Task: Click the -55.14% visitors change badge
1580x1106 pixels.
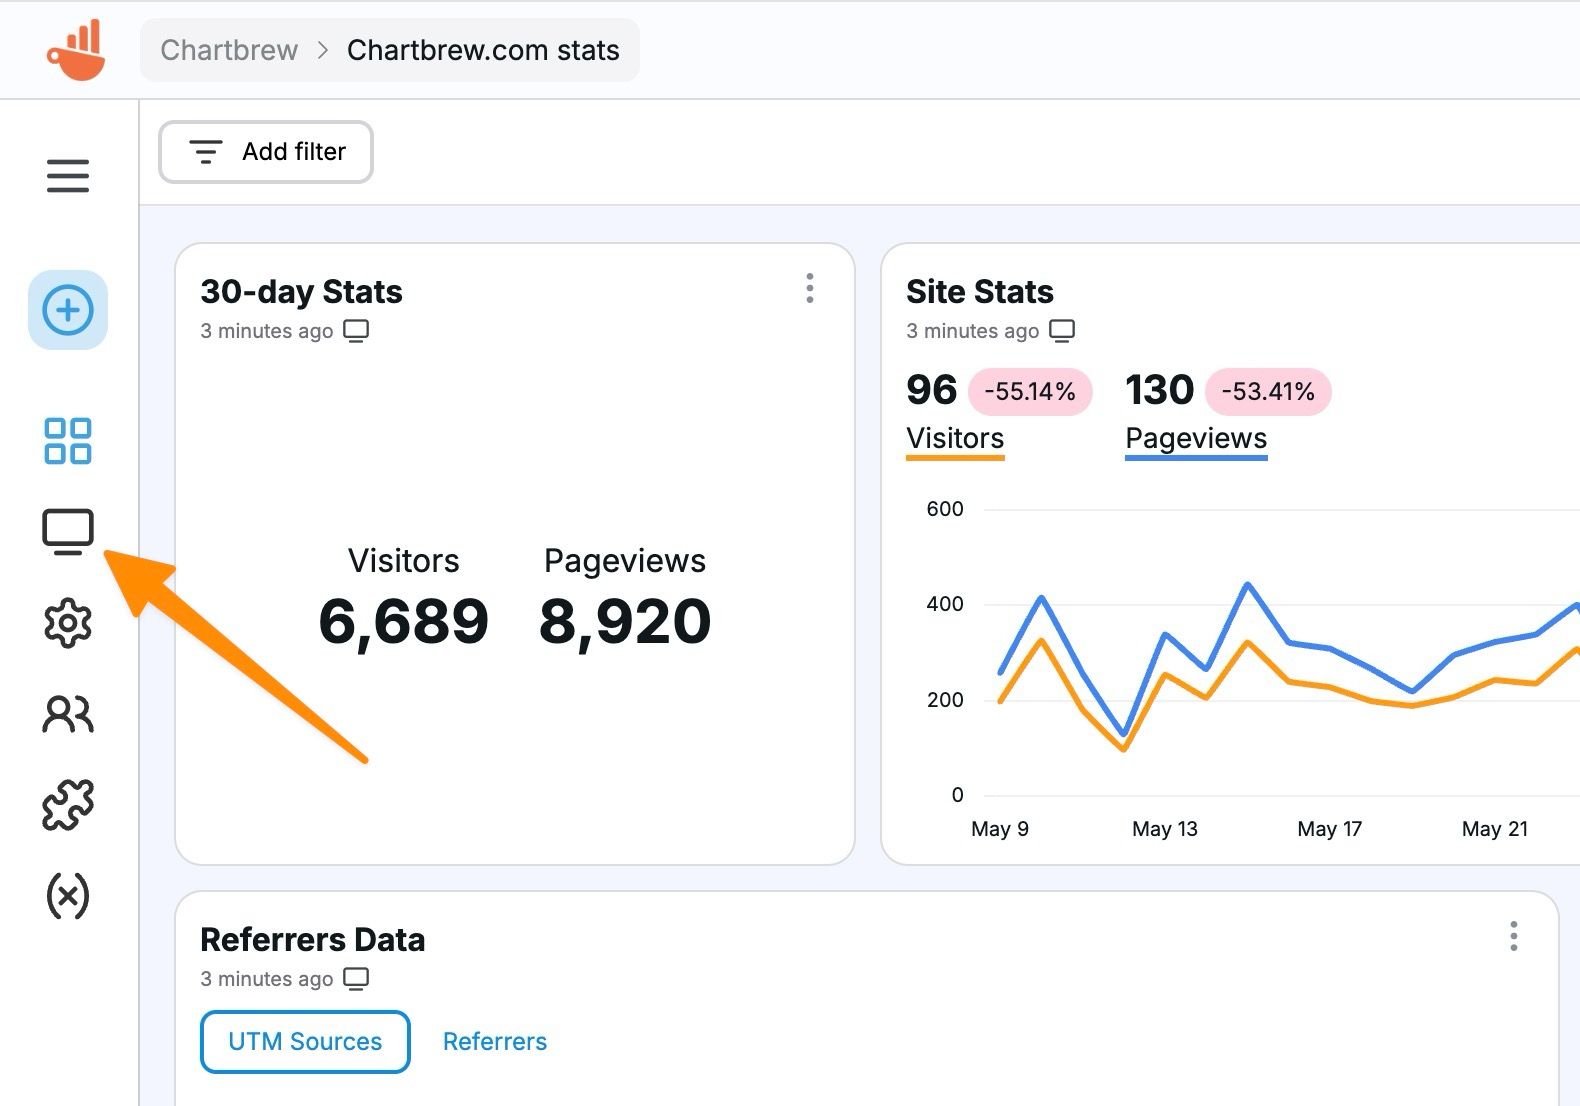Action: point(1030,391)
